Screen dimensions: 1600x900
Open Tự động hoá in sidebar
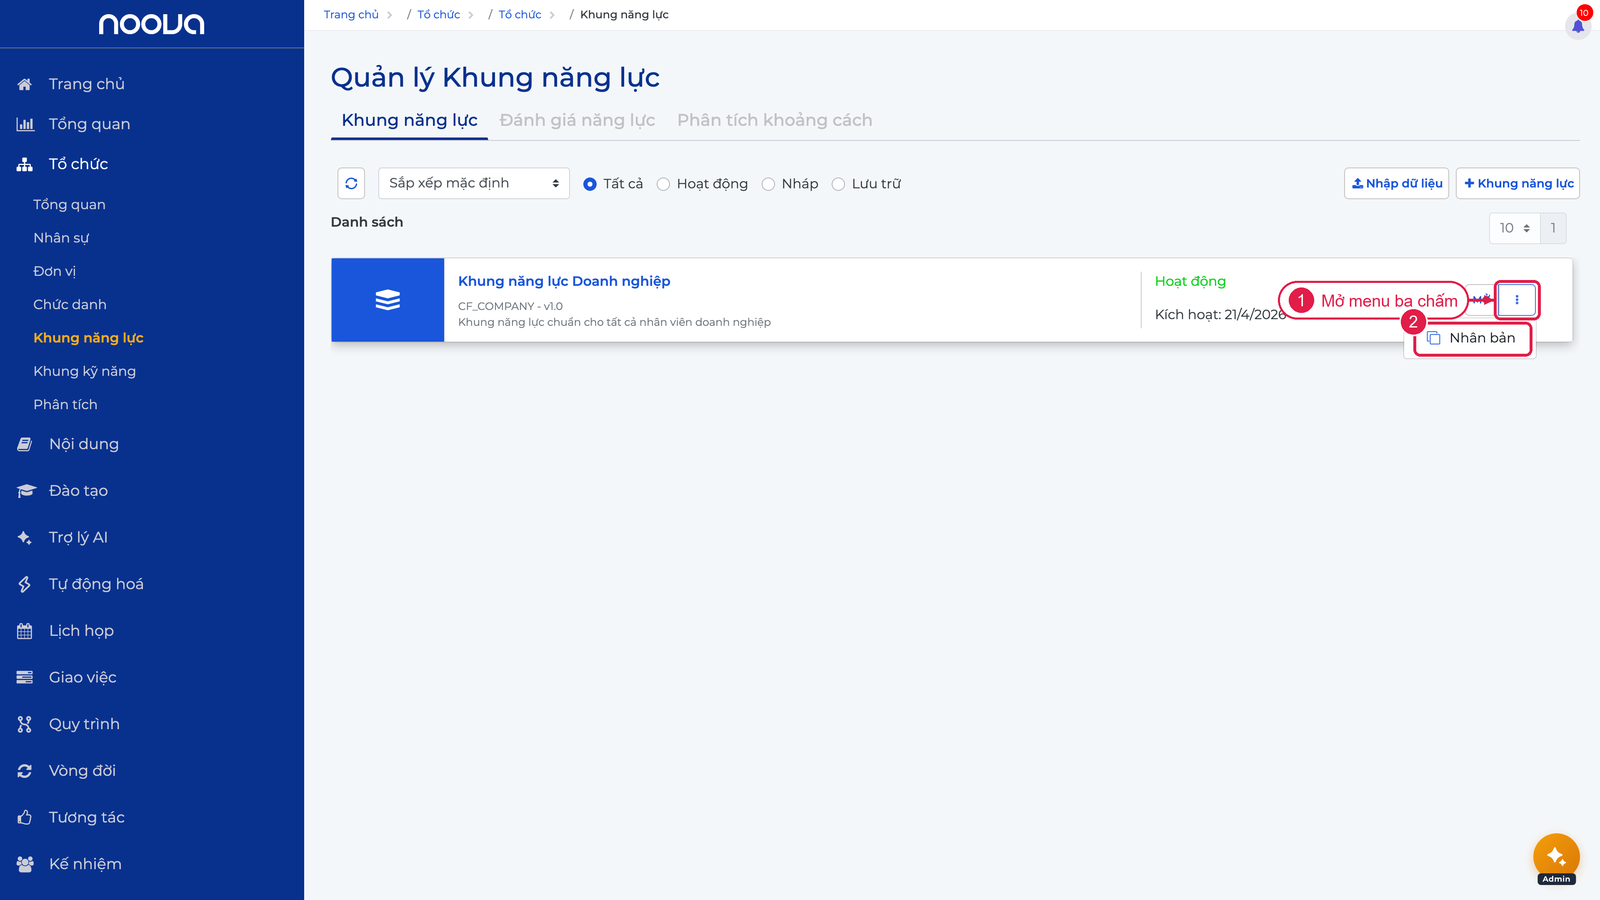(96, 584)
